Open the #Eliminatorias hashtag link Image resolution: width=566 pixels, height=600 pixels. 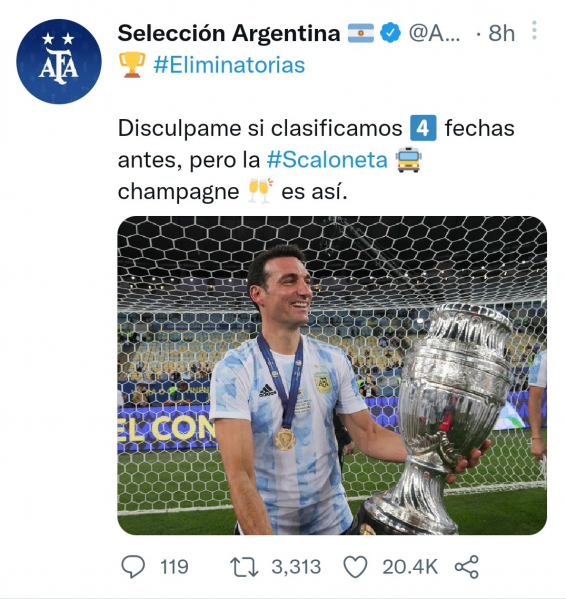229,65
